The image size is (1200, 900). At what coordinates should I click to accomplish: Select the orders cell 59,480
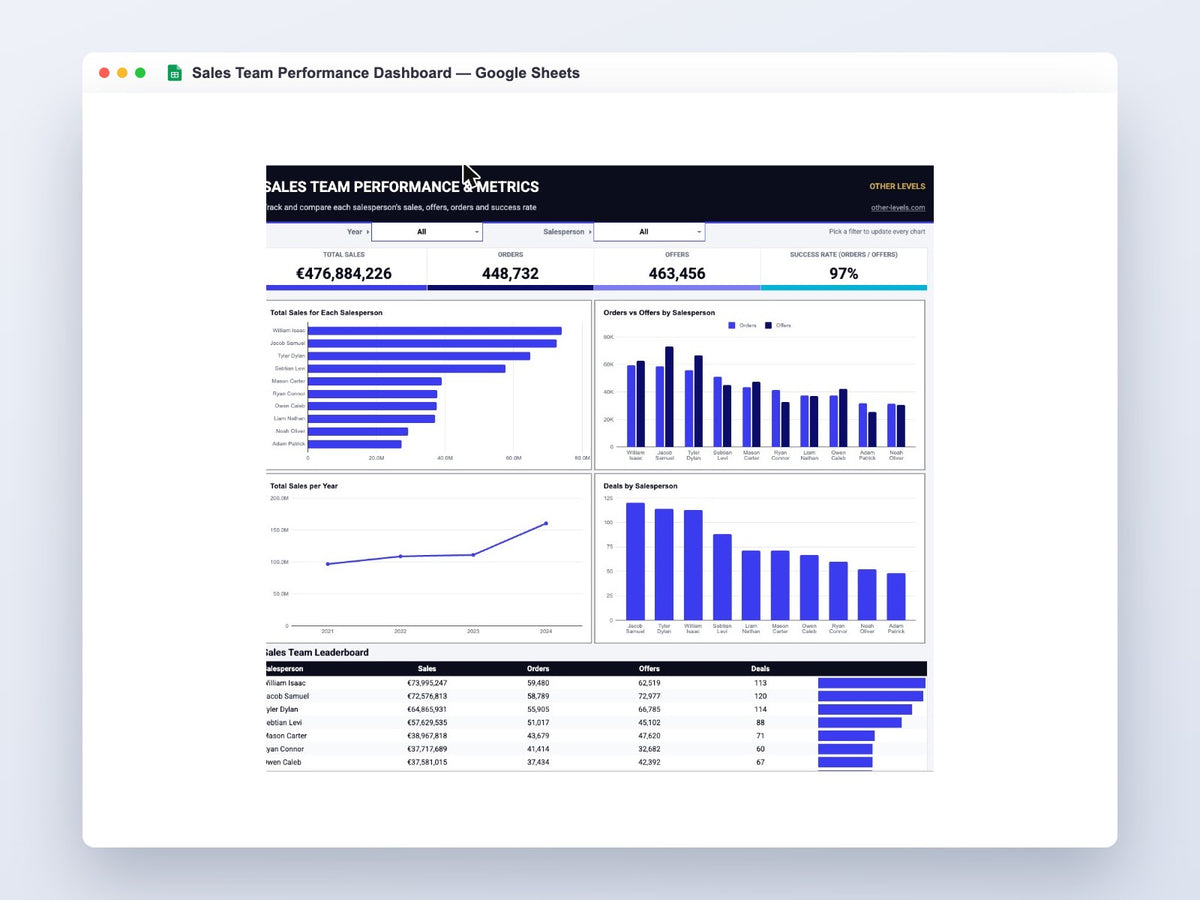538,683
